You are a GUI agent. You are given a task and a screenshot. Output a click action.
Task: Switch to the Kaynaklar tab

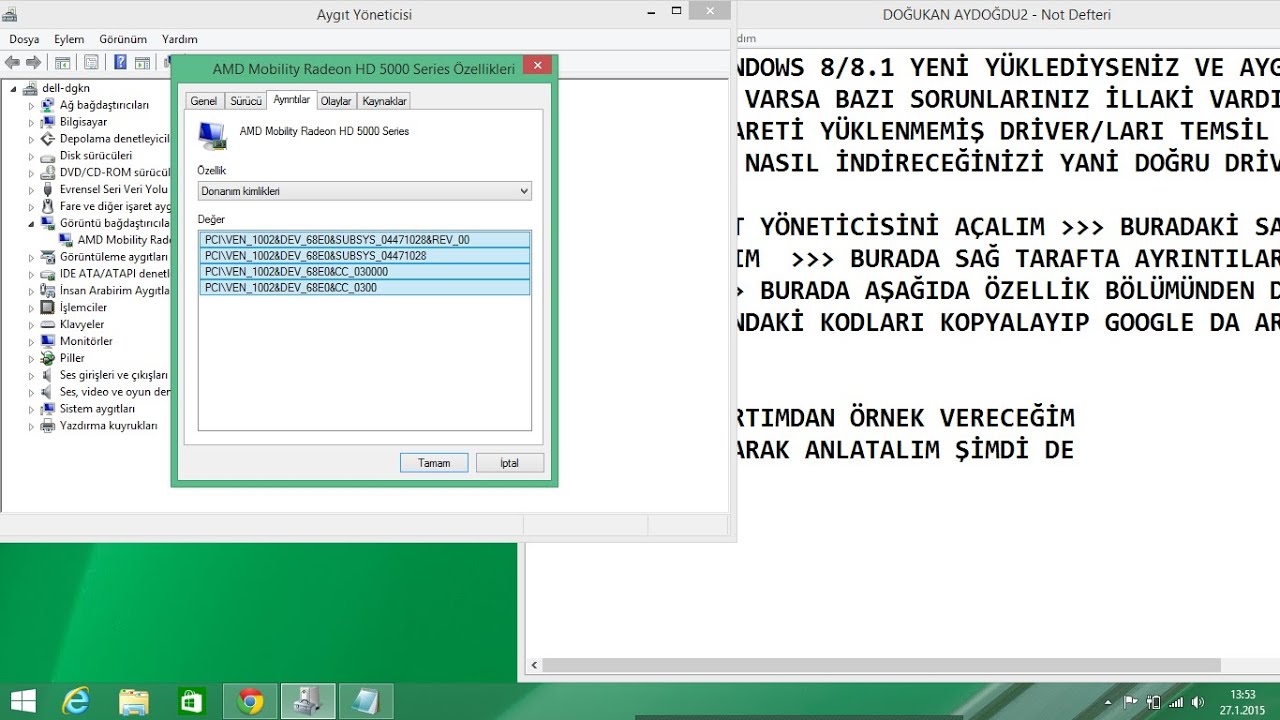[x=384, y=101]
